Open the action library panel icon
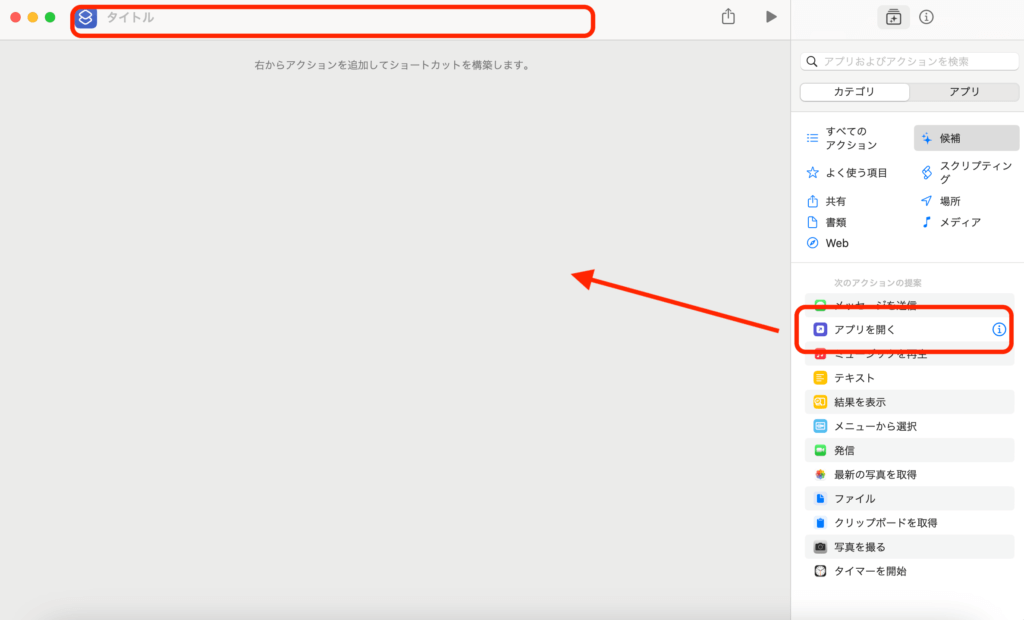 tap(893, 17)
